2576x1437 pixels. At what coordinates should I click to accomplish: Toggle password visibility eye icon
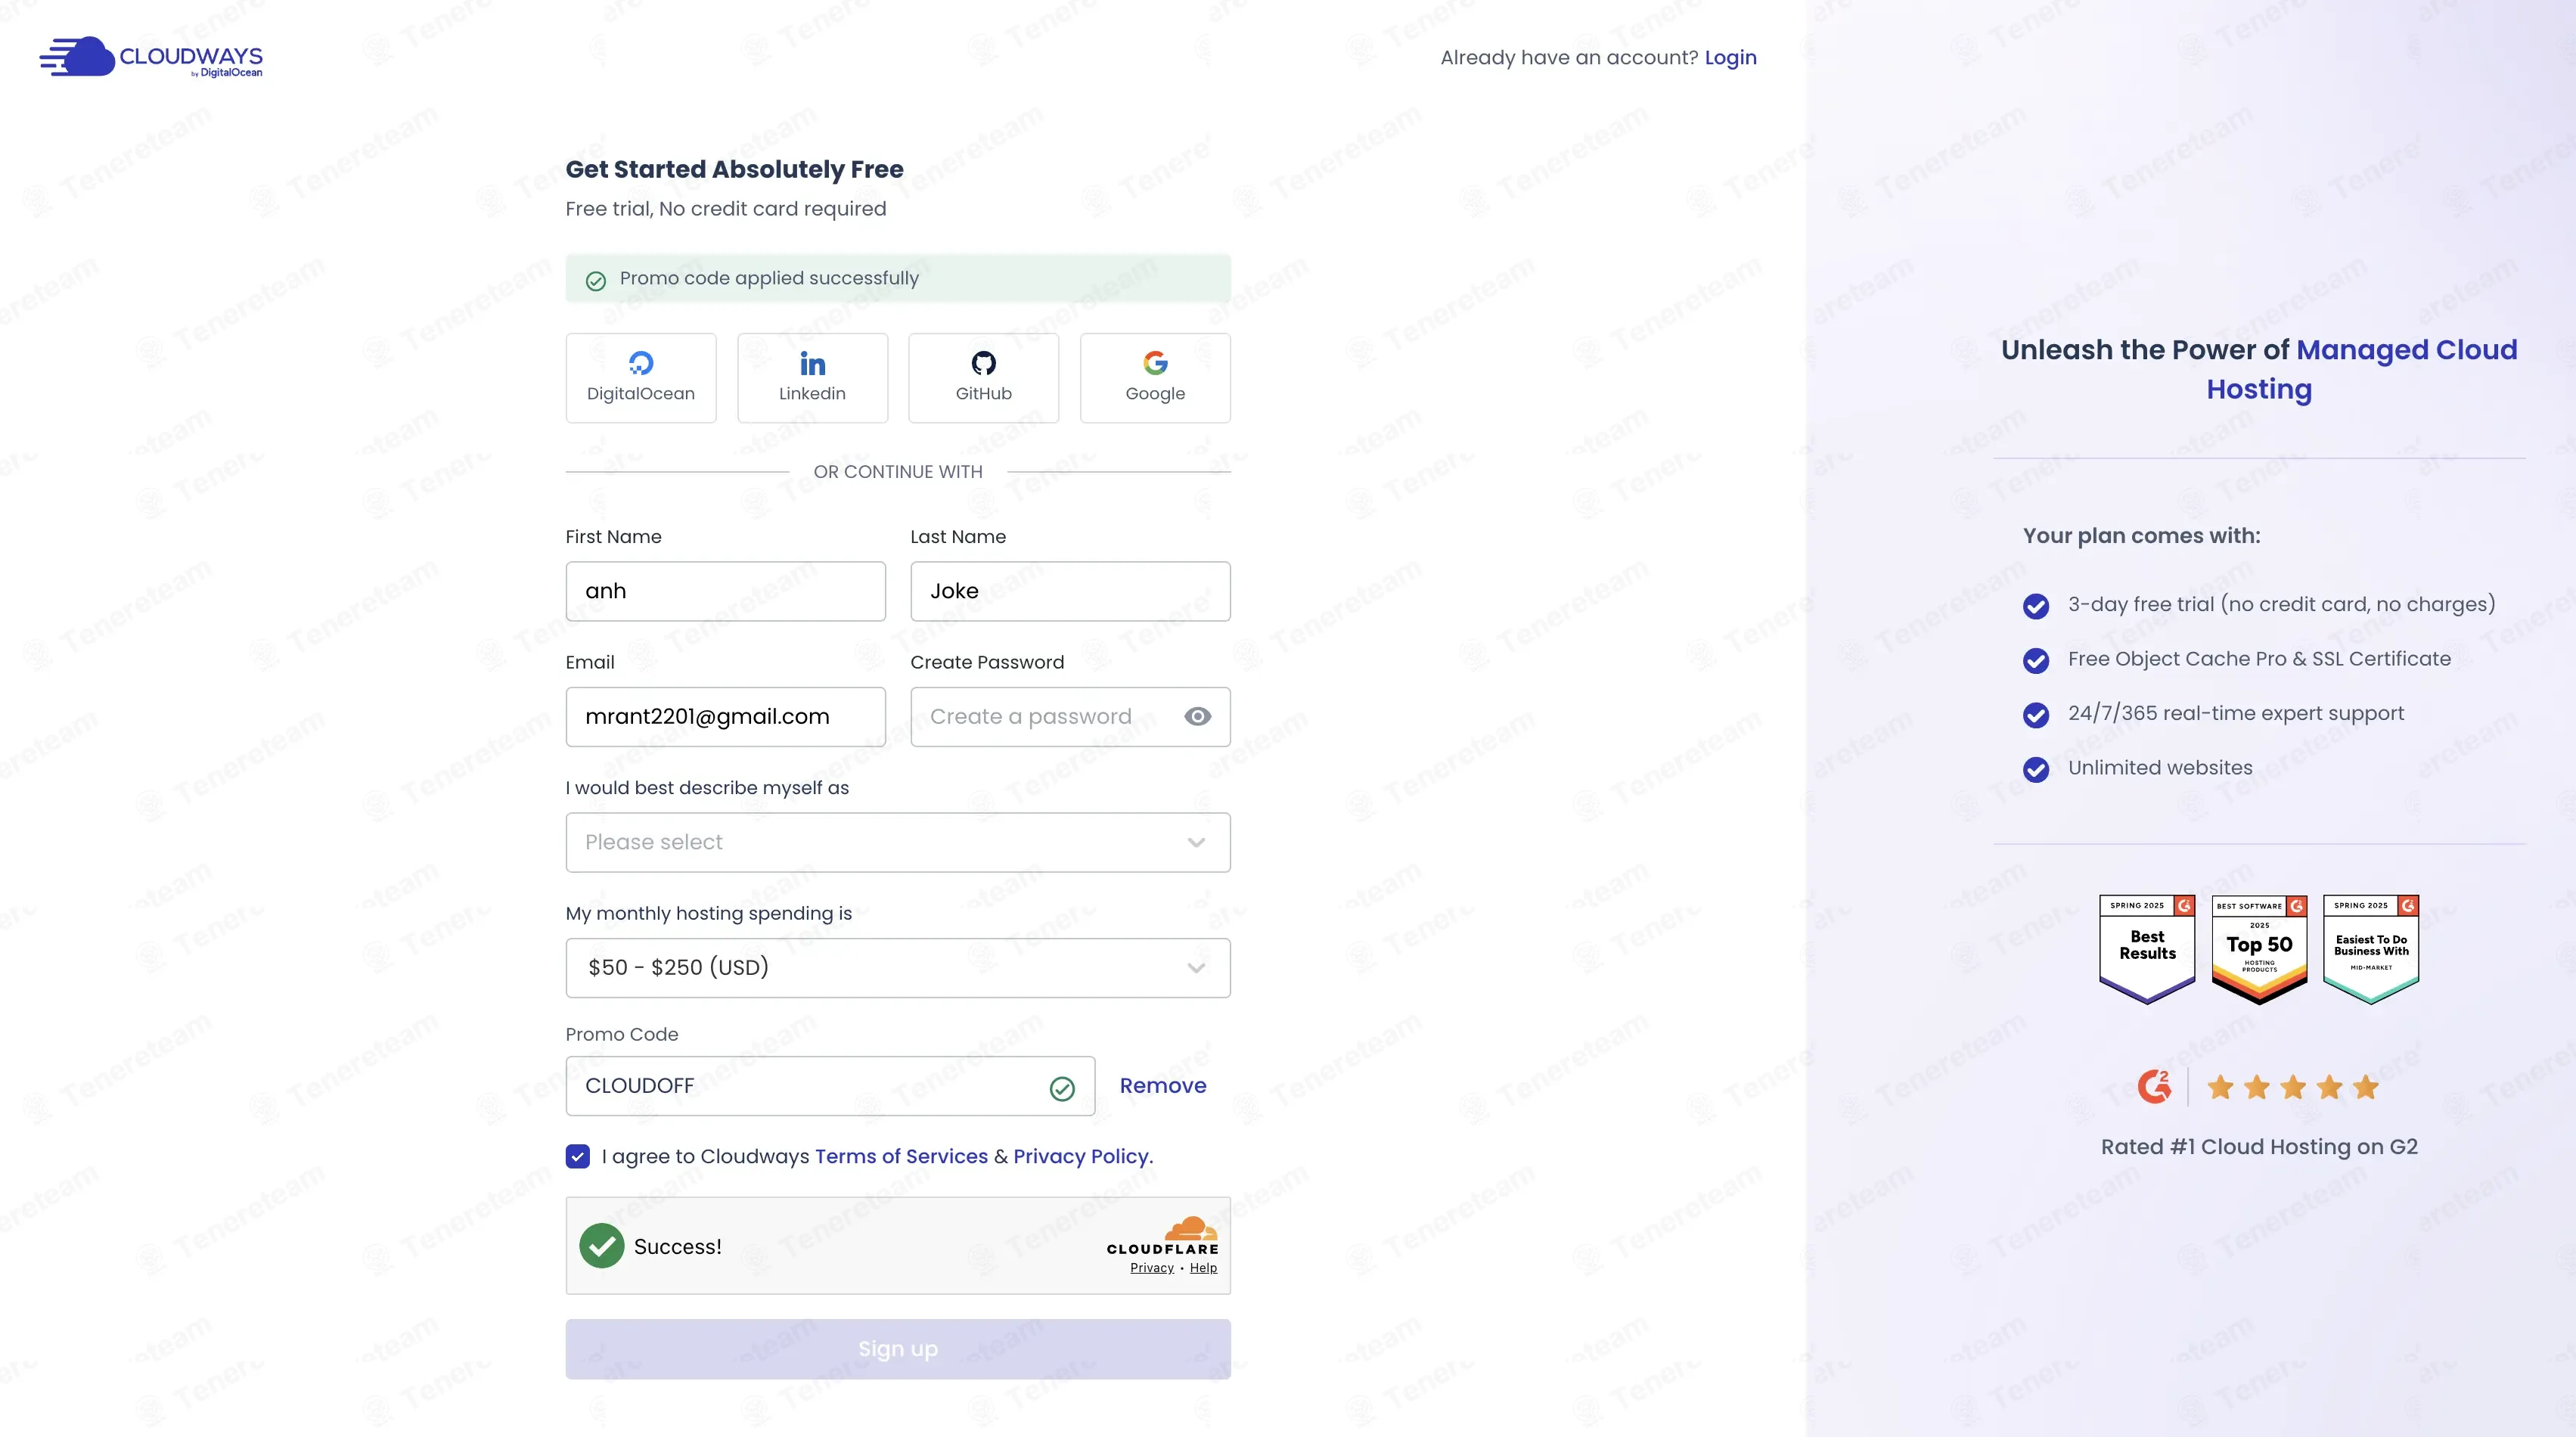tap(1197, 717)
